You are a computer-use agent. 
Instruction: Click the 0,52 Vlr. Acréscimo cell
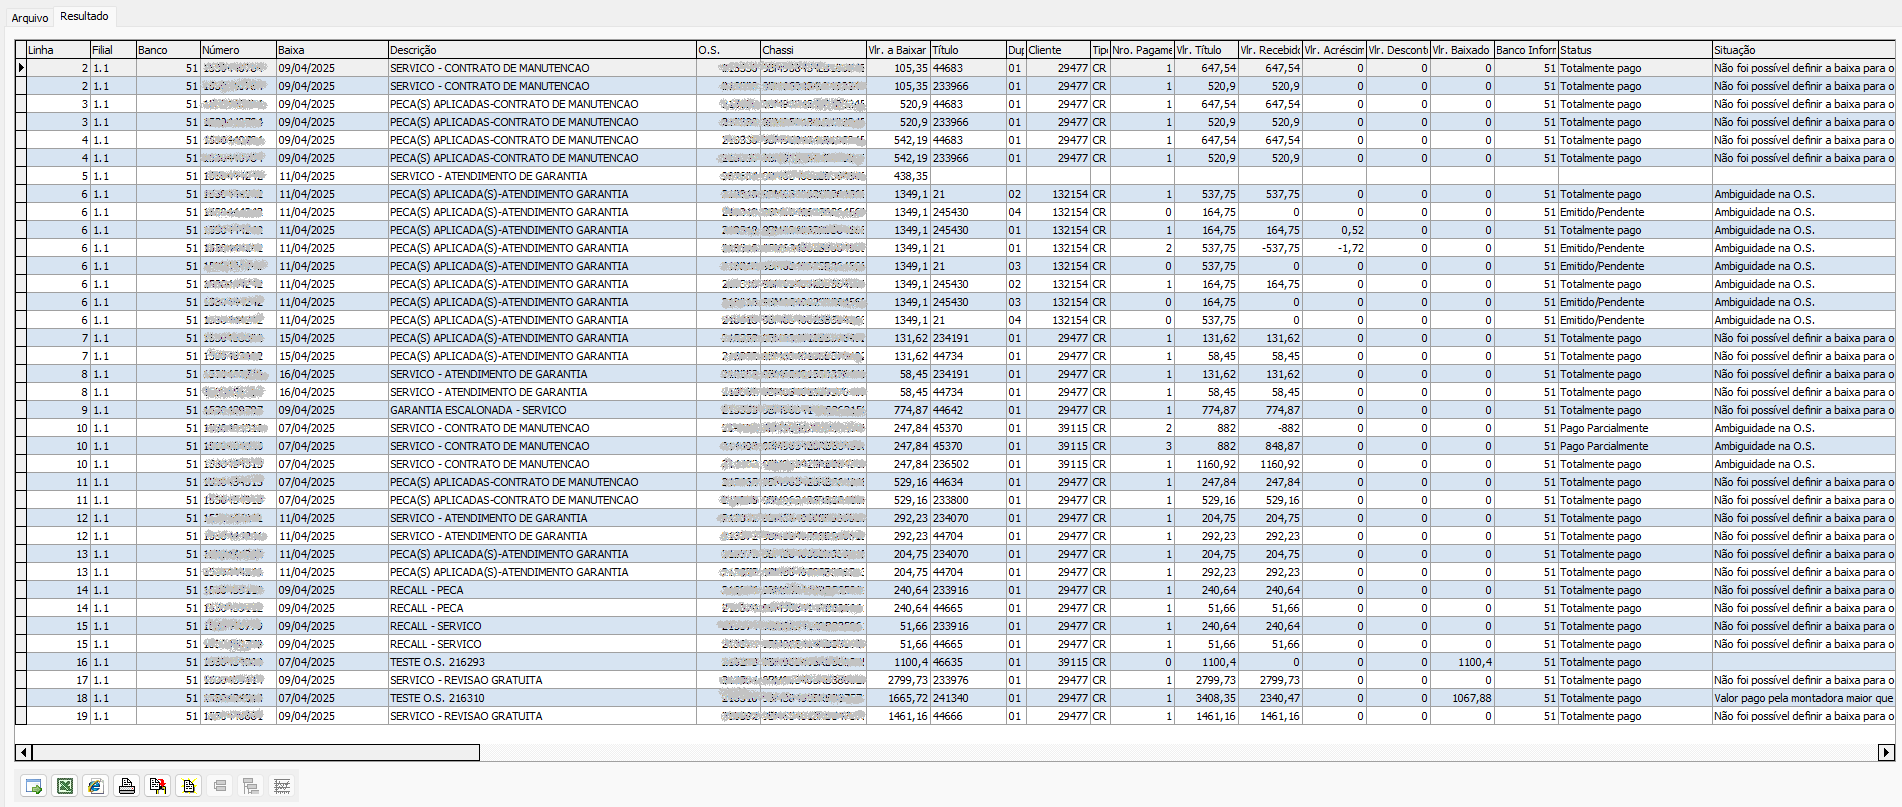click(1334, 230)
